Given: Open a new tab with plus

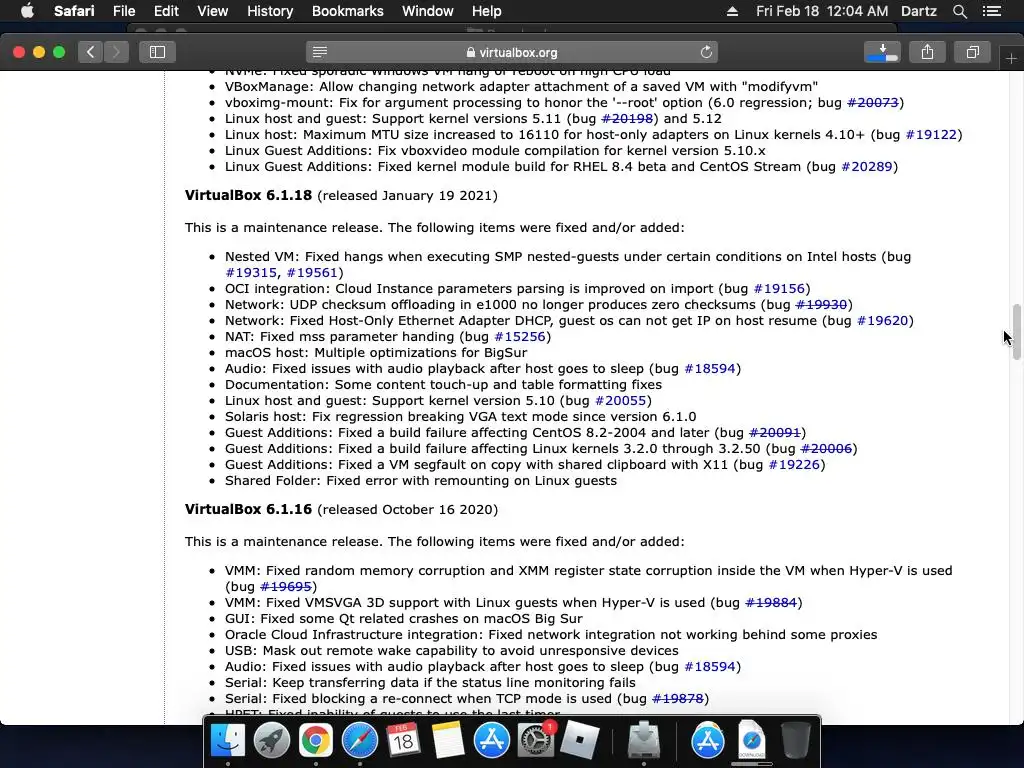Looking at the screenshot, I should [x=1011, y=59].
